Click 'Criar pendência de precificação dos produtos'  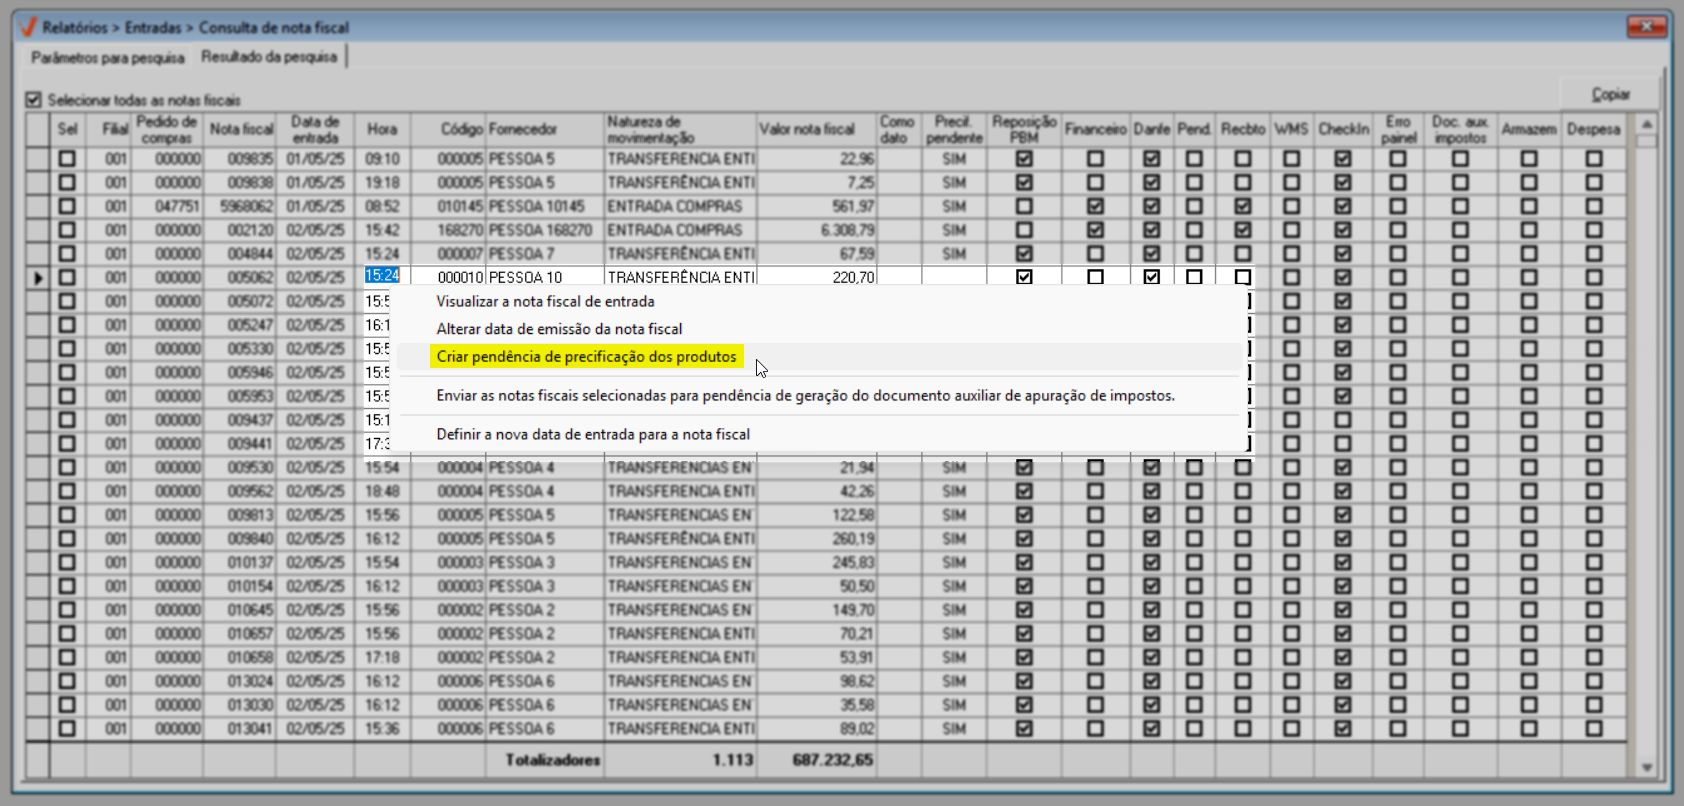[586, 357]
